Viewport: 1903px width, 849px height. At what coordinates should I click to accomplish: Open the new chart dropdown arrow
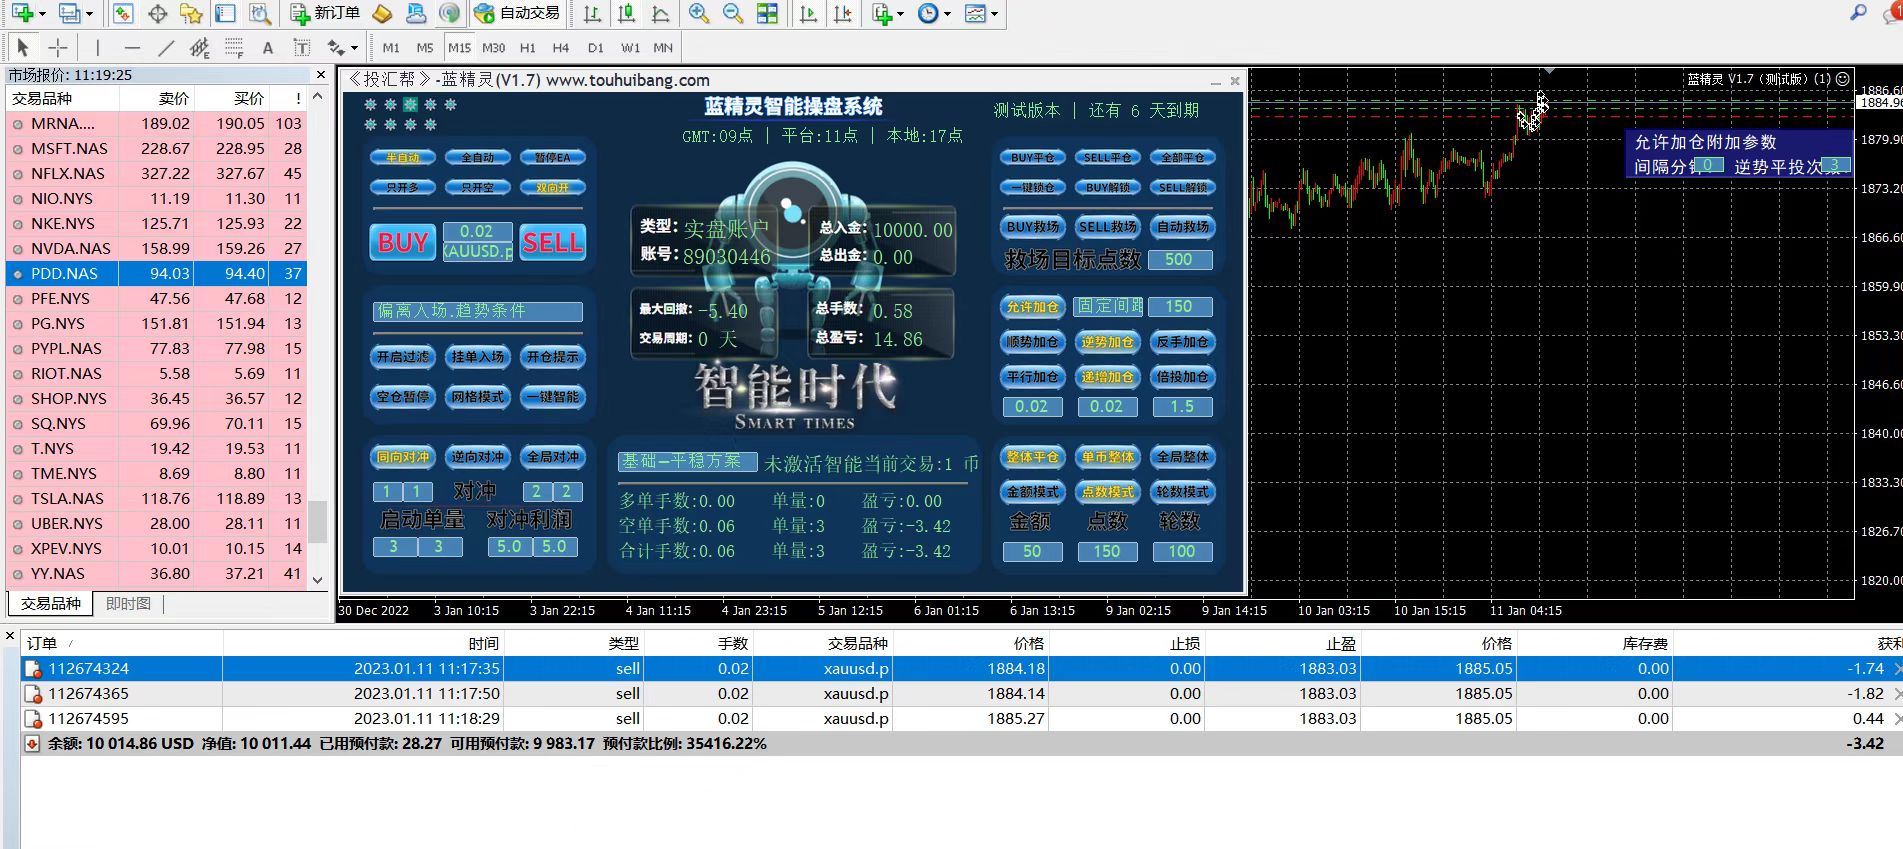pos(41,14)
